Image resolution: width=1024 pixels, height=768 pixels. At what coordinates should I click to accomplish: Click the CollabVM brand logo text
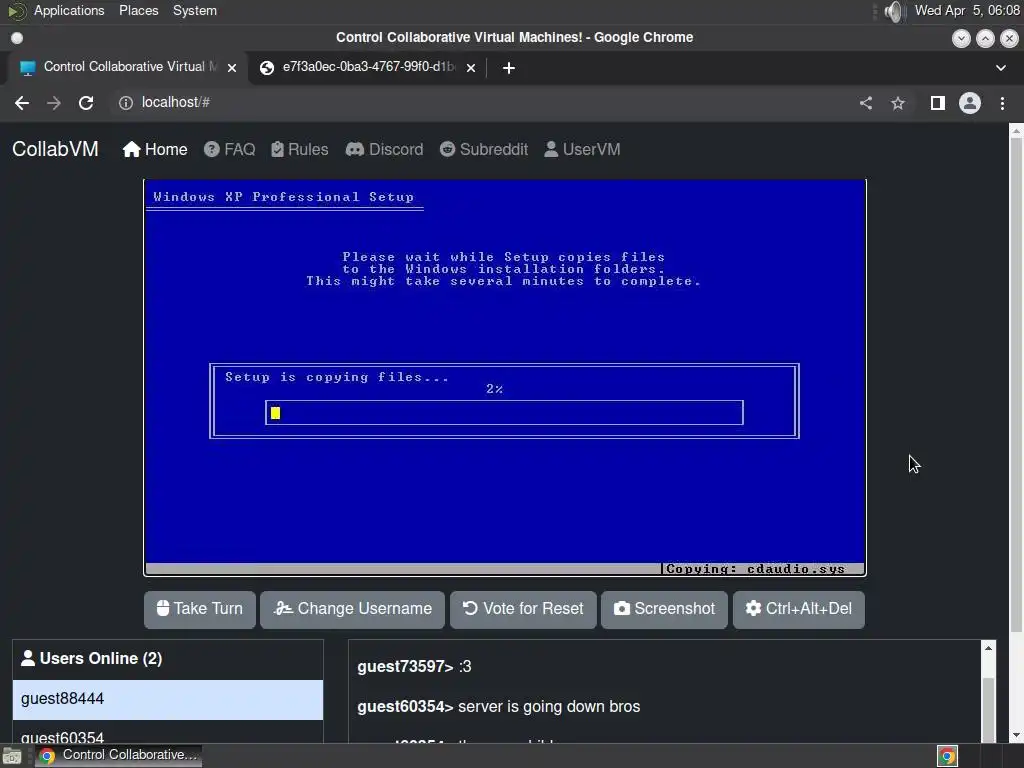pyautogui.click(x=56, y=149)
